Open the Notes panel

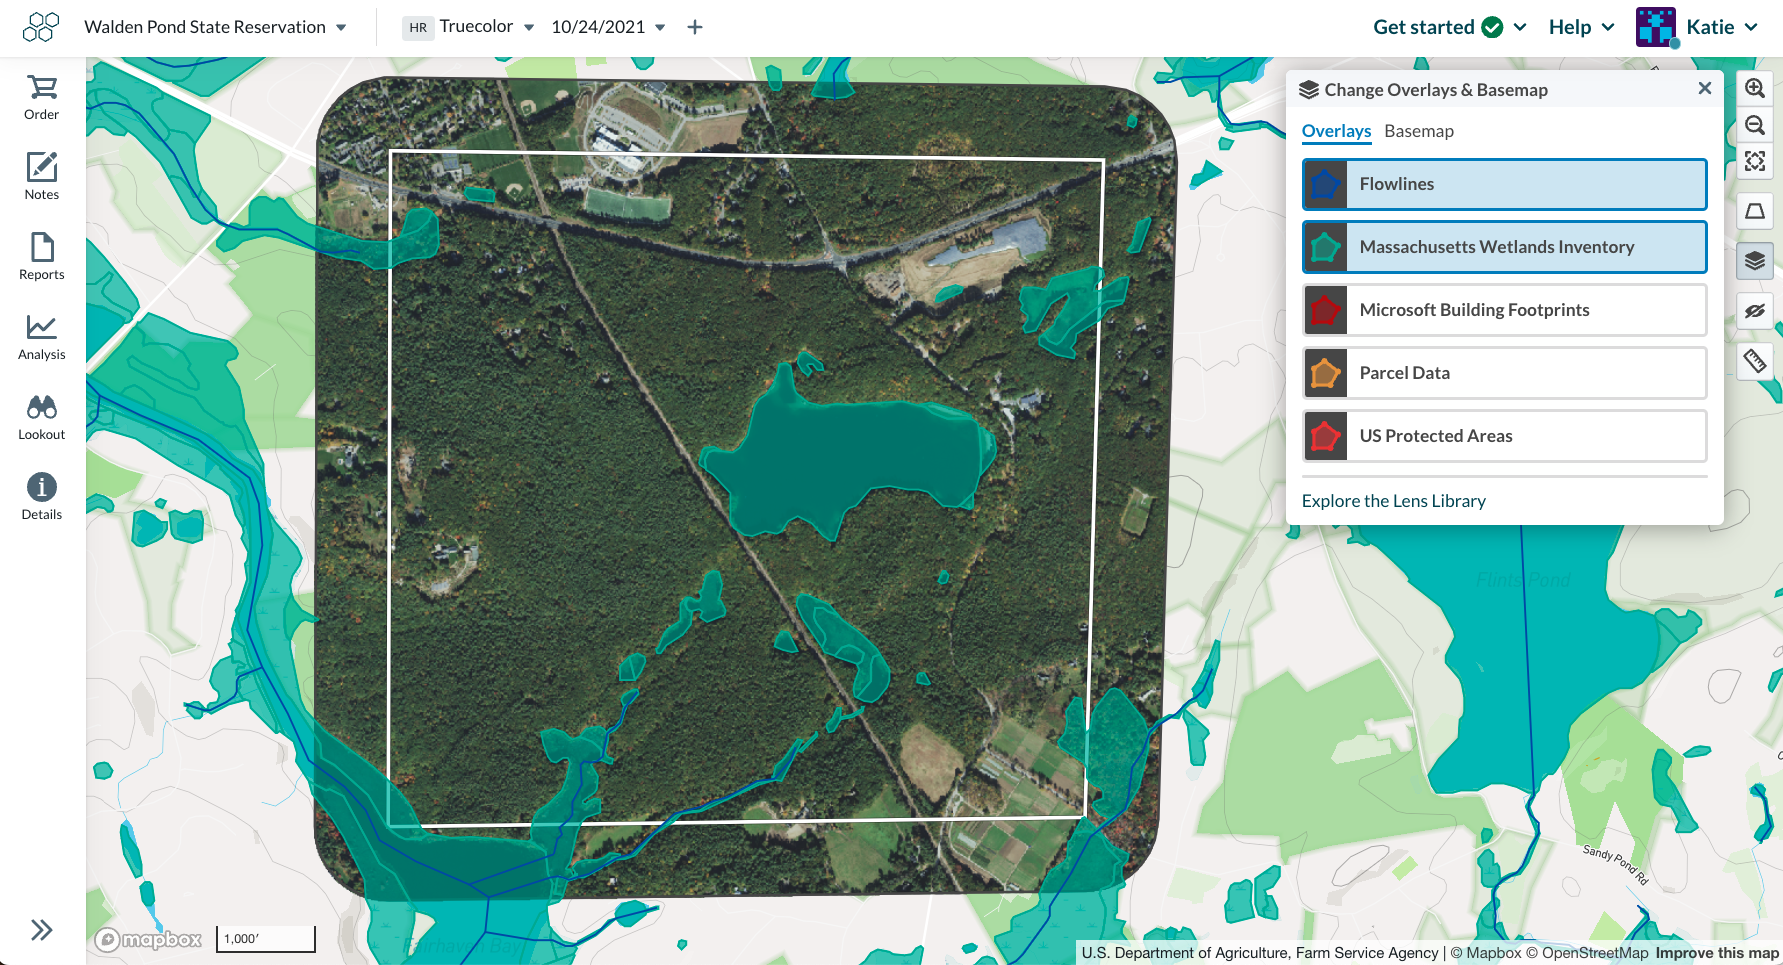click(x=41, y=177)
